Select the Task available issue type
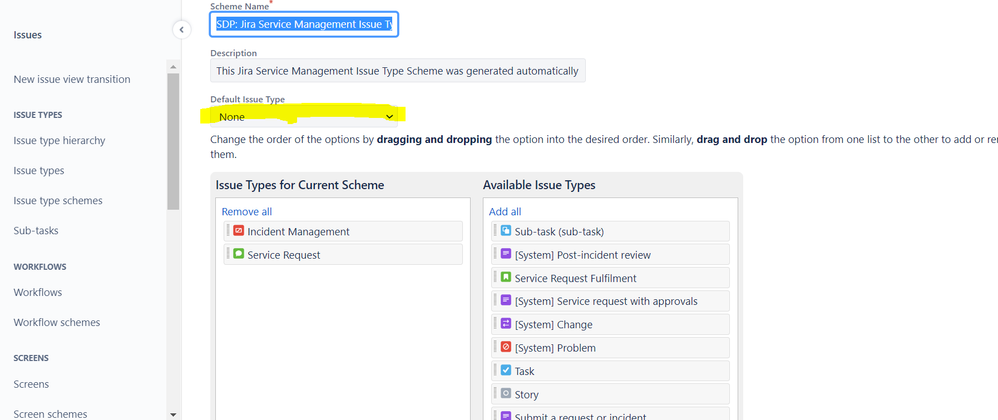 click(x=610, y=370)
